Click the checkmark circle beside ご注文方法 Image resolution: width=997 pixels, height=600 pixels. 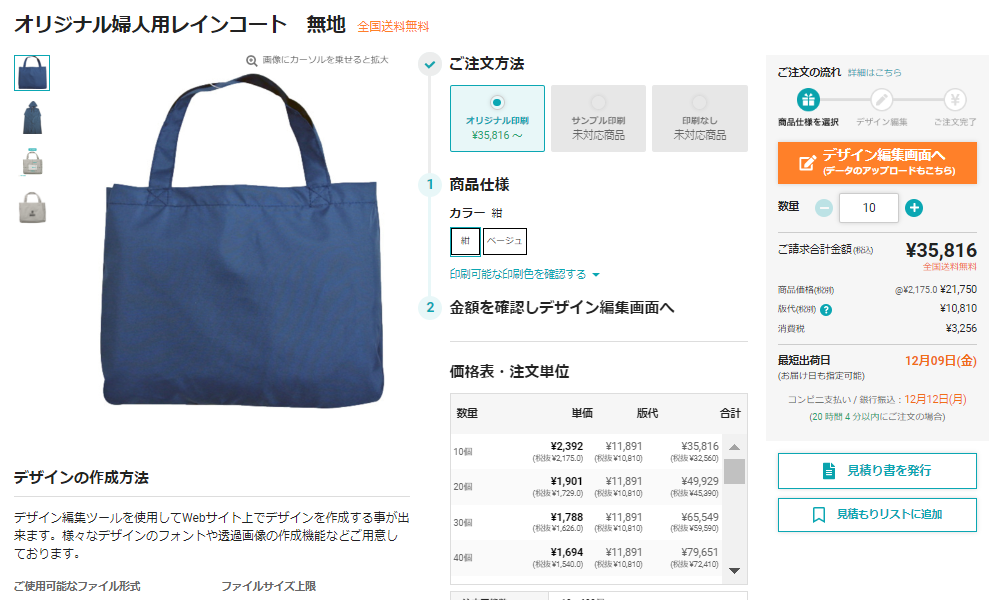[430, 64]
